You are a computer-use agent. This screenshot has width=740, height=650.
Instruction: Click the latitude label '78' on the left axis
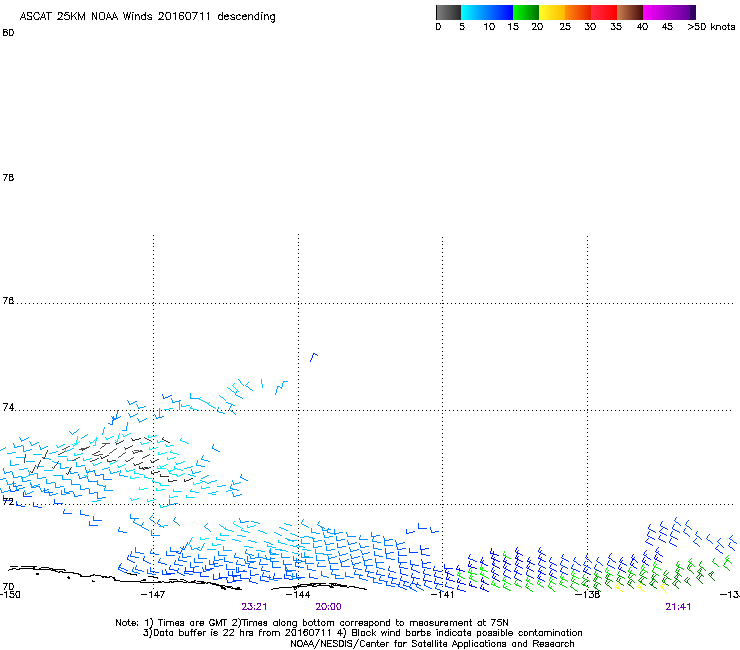(8, 177)
